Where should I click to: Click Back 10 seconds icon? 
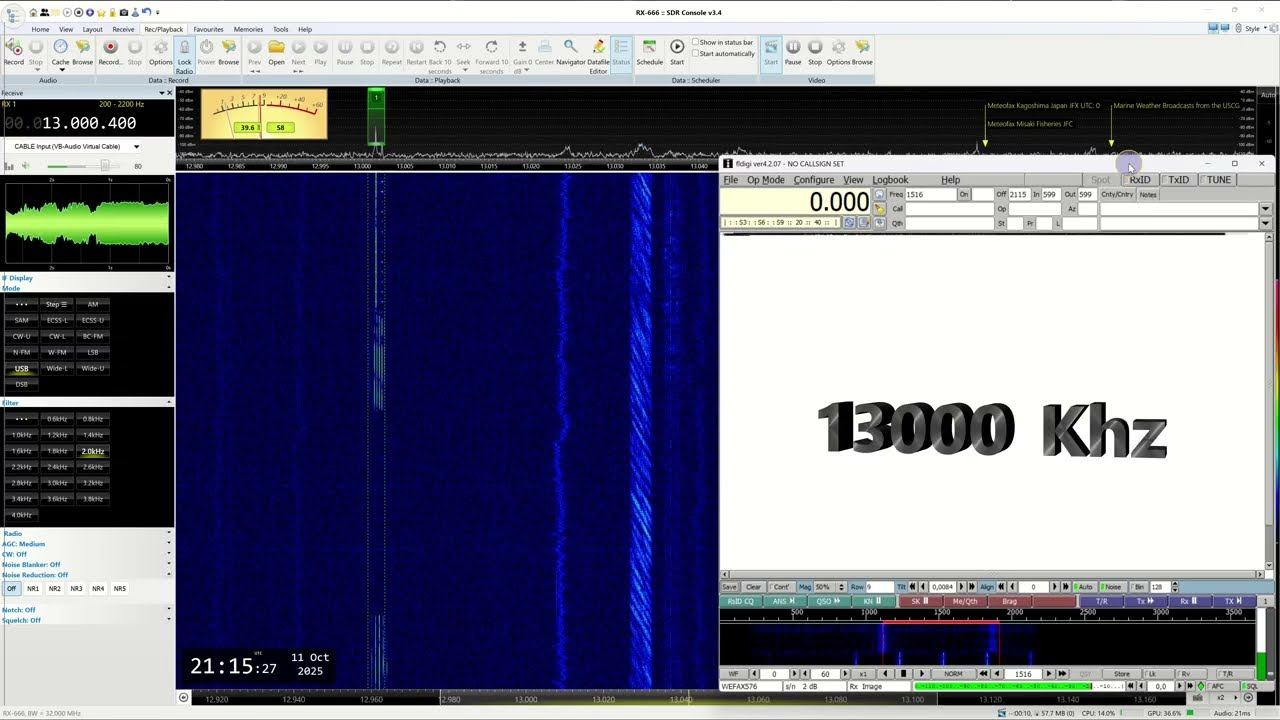(440, 47)
